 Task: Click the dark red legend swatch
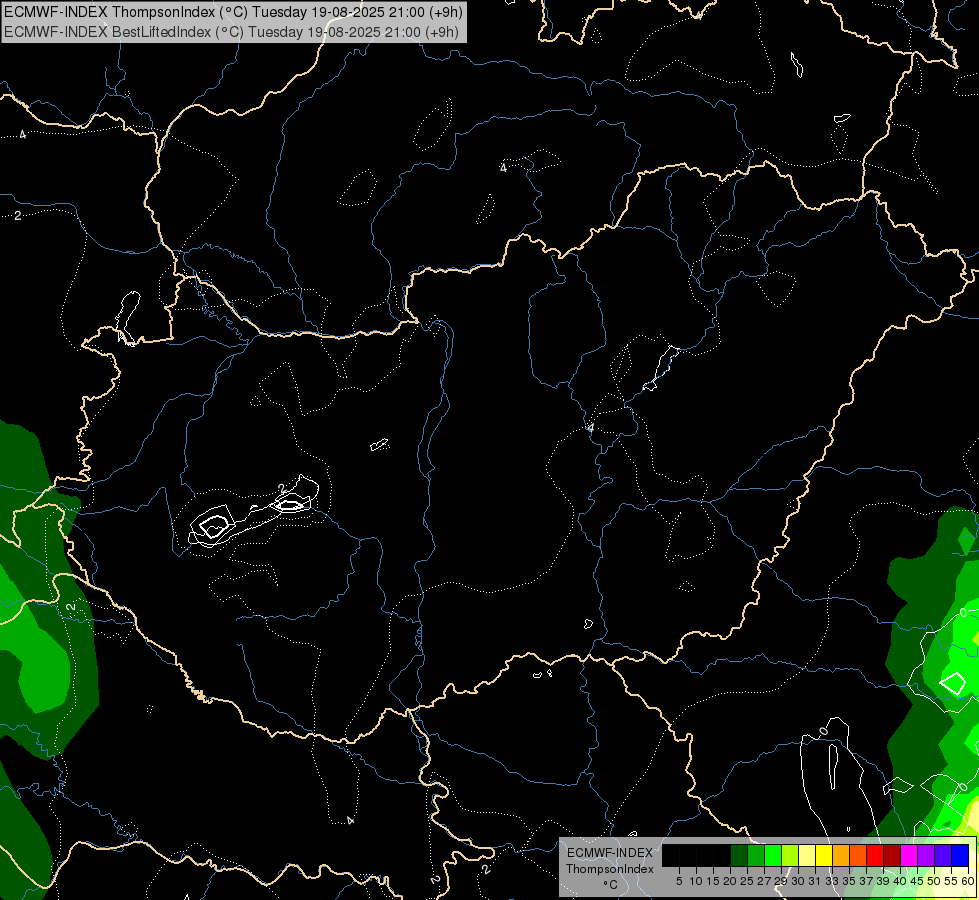click(x=892, y=855)
